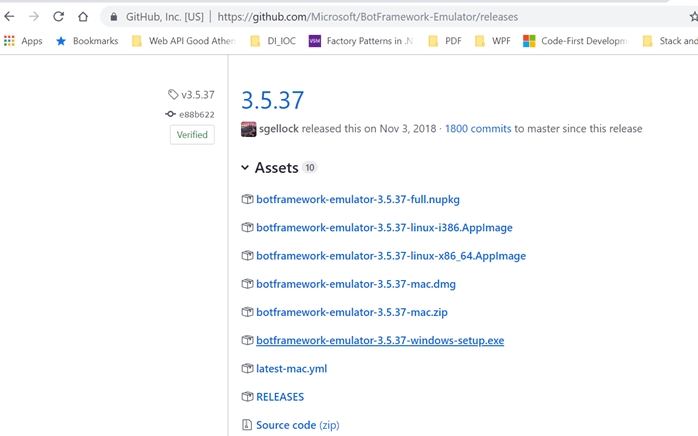Open the 3.5.37 release title link

click(272, 100)
